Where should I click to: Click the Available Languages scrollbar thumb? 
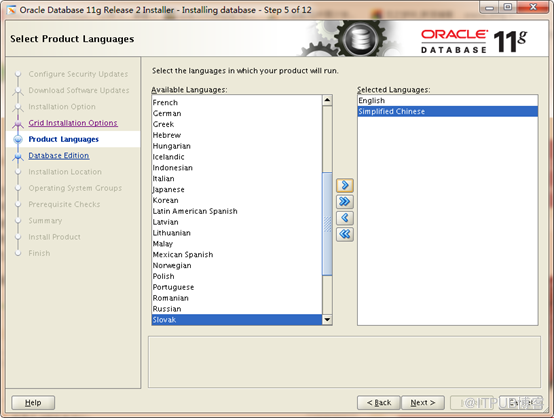point(327,224)
